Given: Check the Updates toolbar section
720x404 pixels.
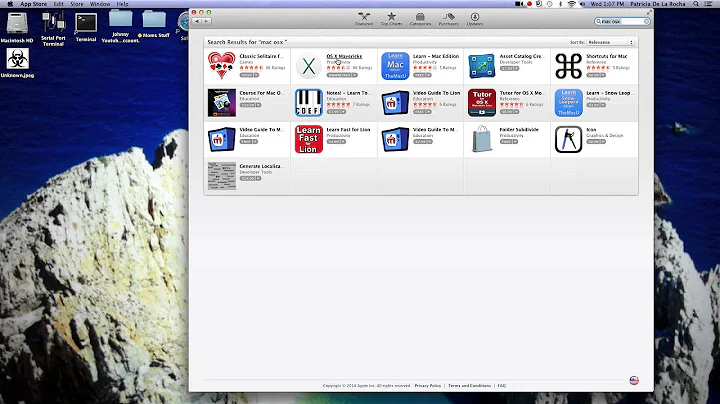Looking at the screenshot, I should 475,19.
